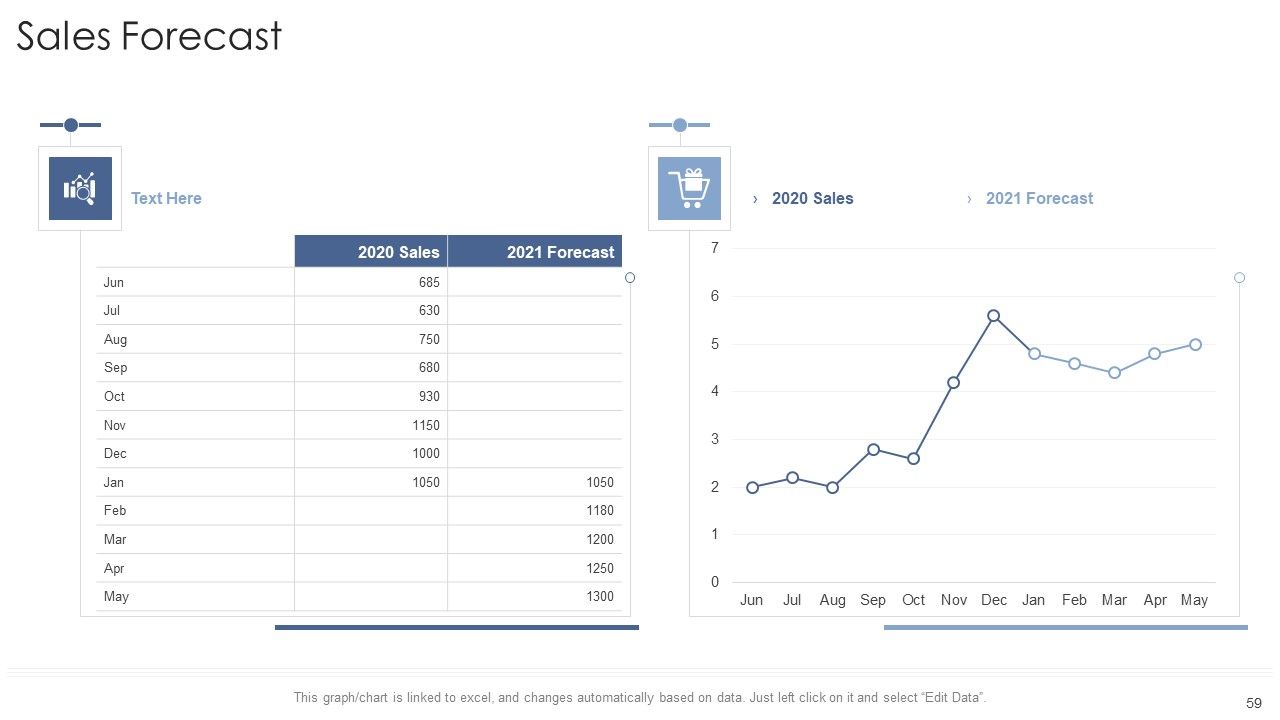Click the Jun row label in table
Screen dimensions: 1280x720
114,282
